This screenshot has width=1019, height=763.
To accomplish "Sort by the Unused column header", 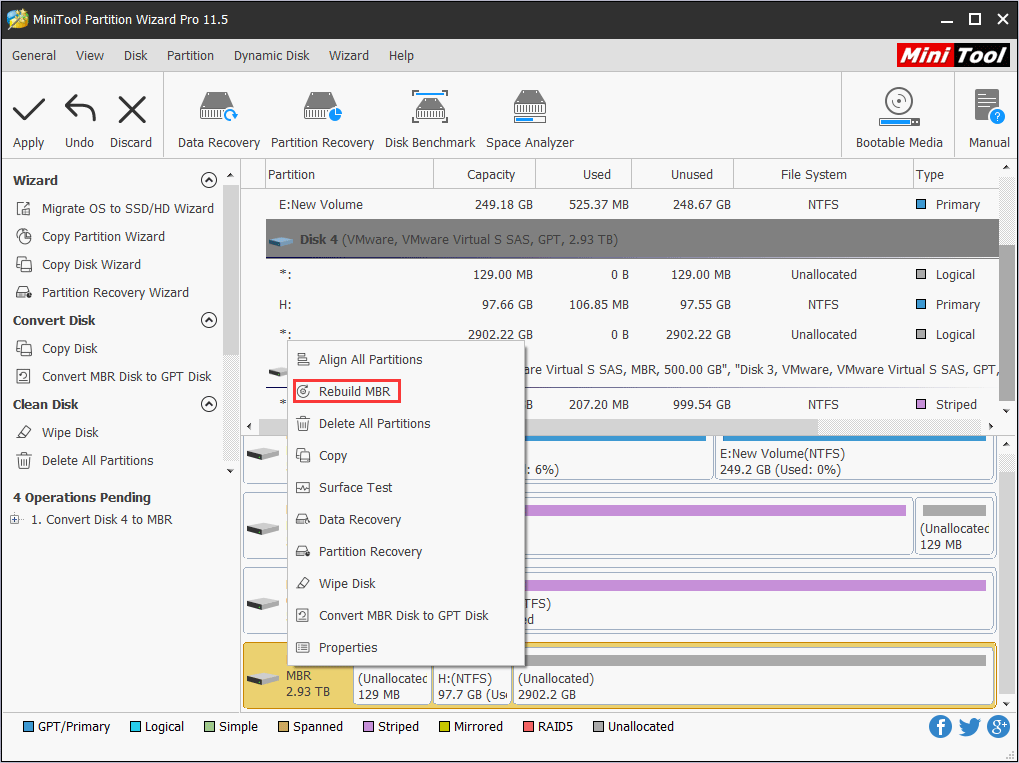I will (682, 174).
